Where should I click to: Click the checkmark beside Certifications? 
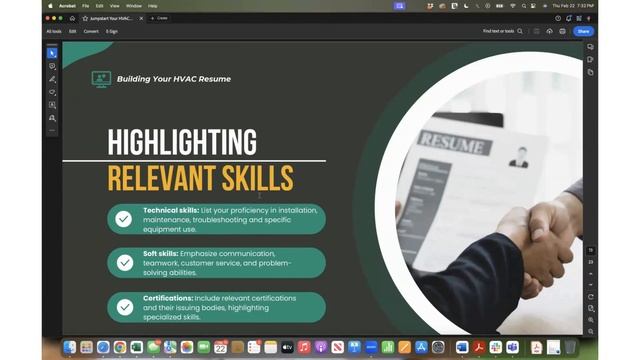125,307
